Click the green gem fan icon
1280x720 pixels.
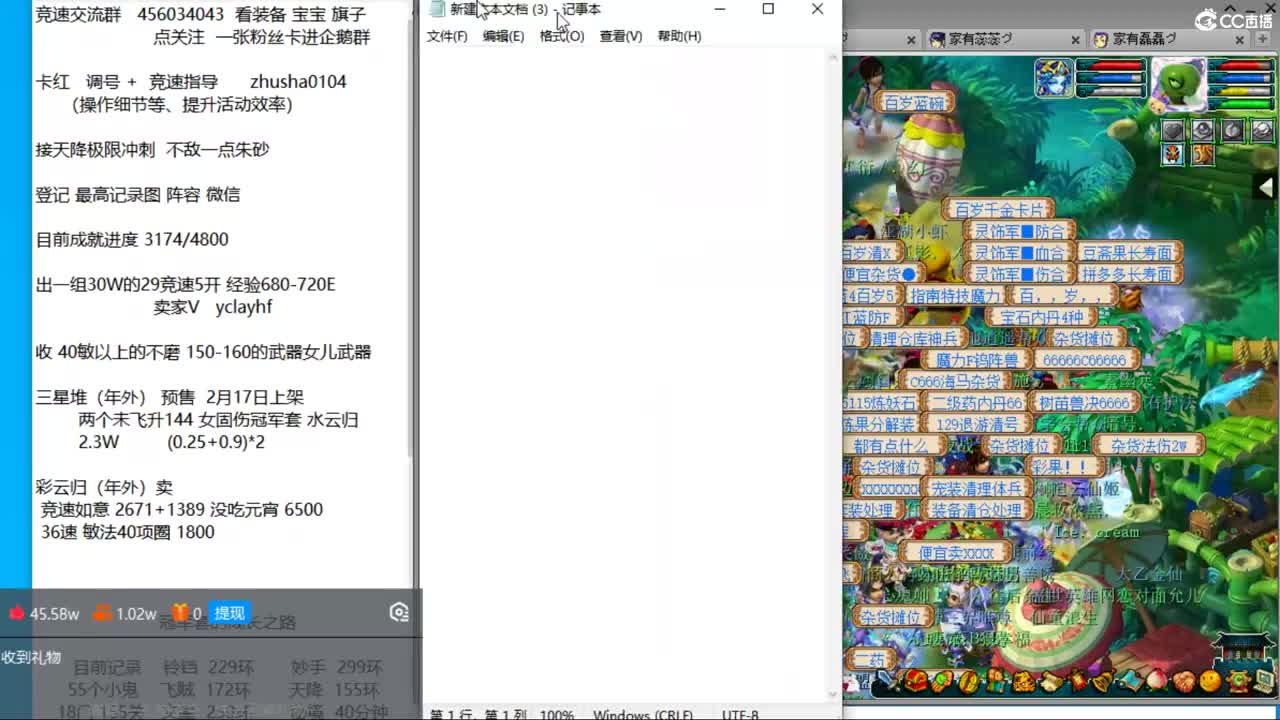941,682
